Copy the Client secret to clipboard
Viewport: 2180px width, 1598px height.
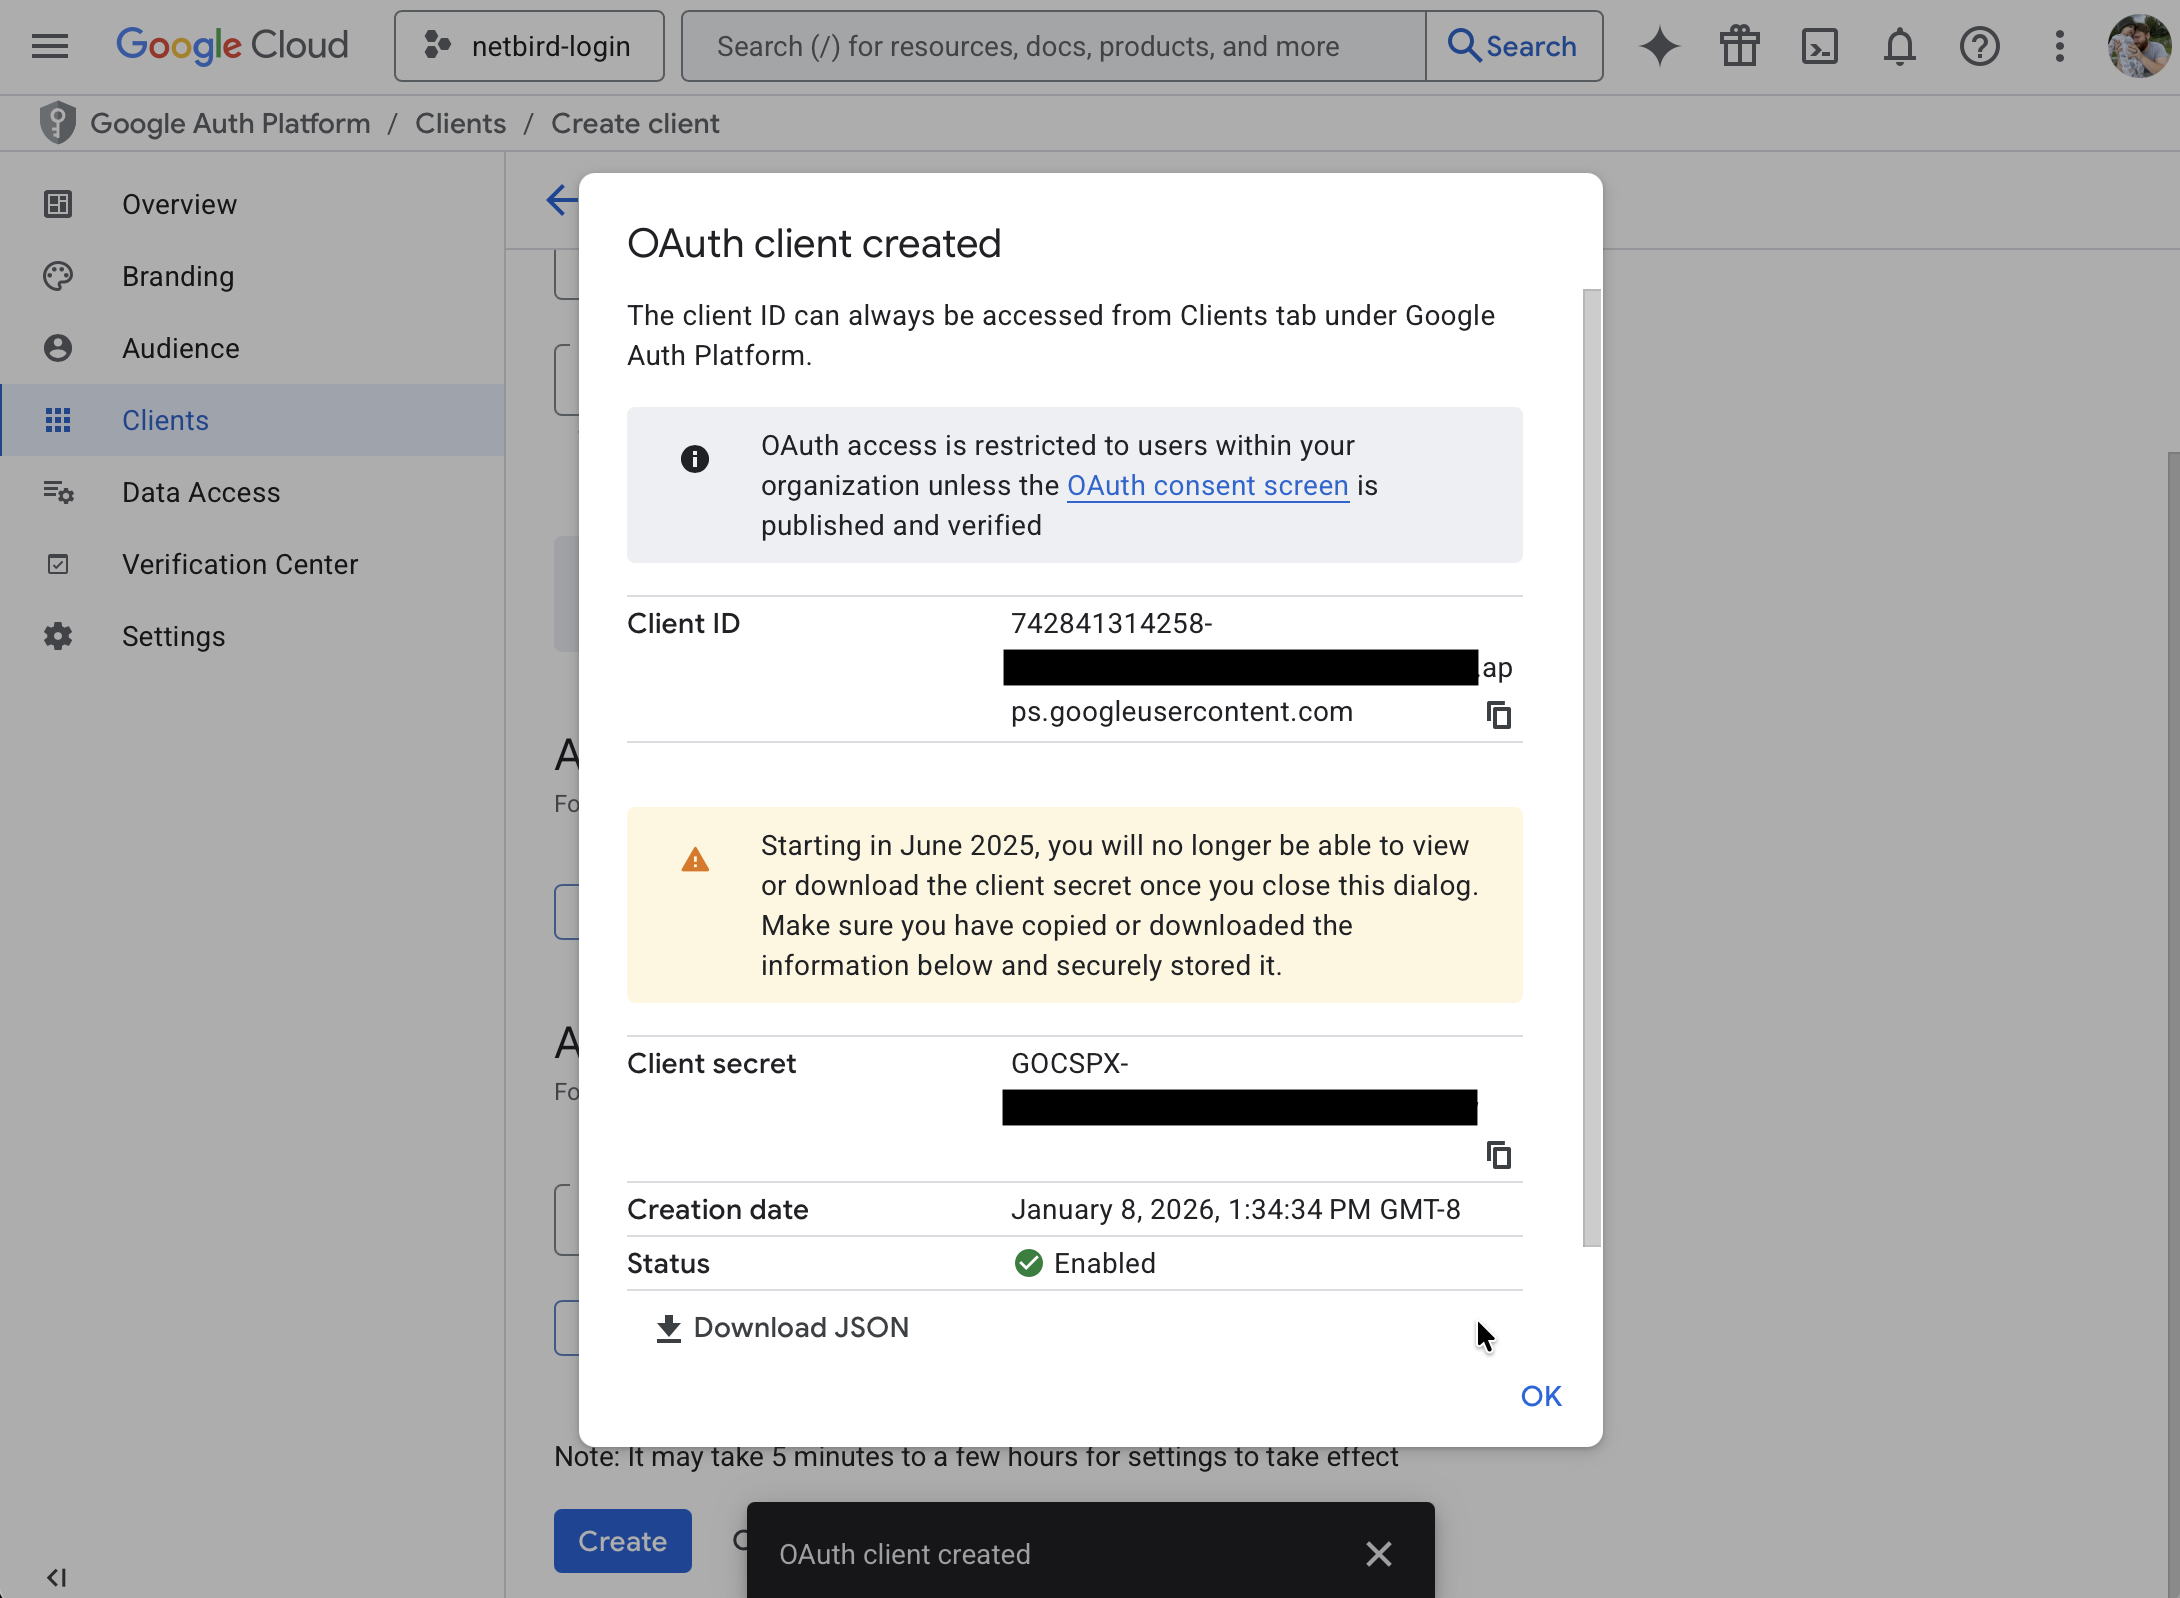click(1498, 1155)
